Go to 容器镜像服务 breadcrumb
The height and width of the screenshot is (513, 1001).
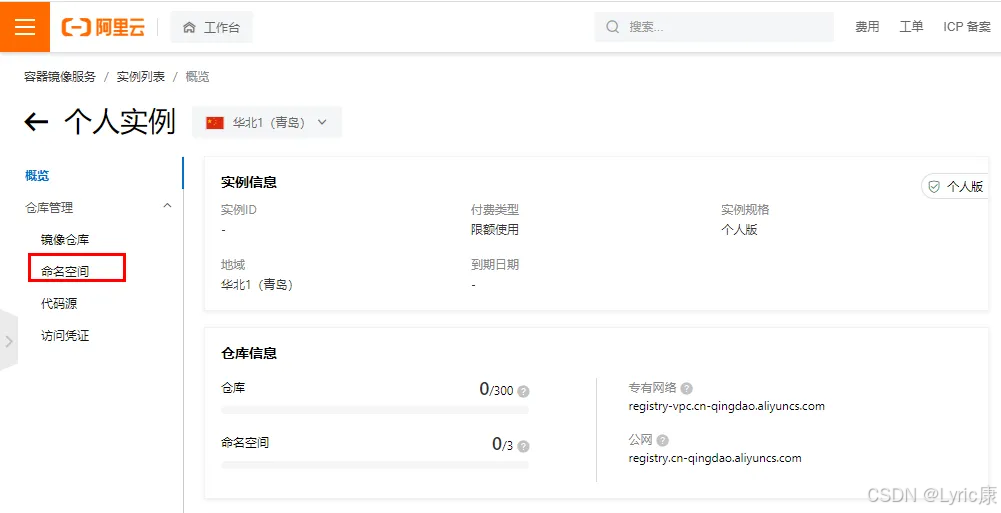[x=60, y=77]
